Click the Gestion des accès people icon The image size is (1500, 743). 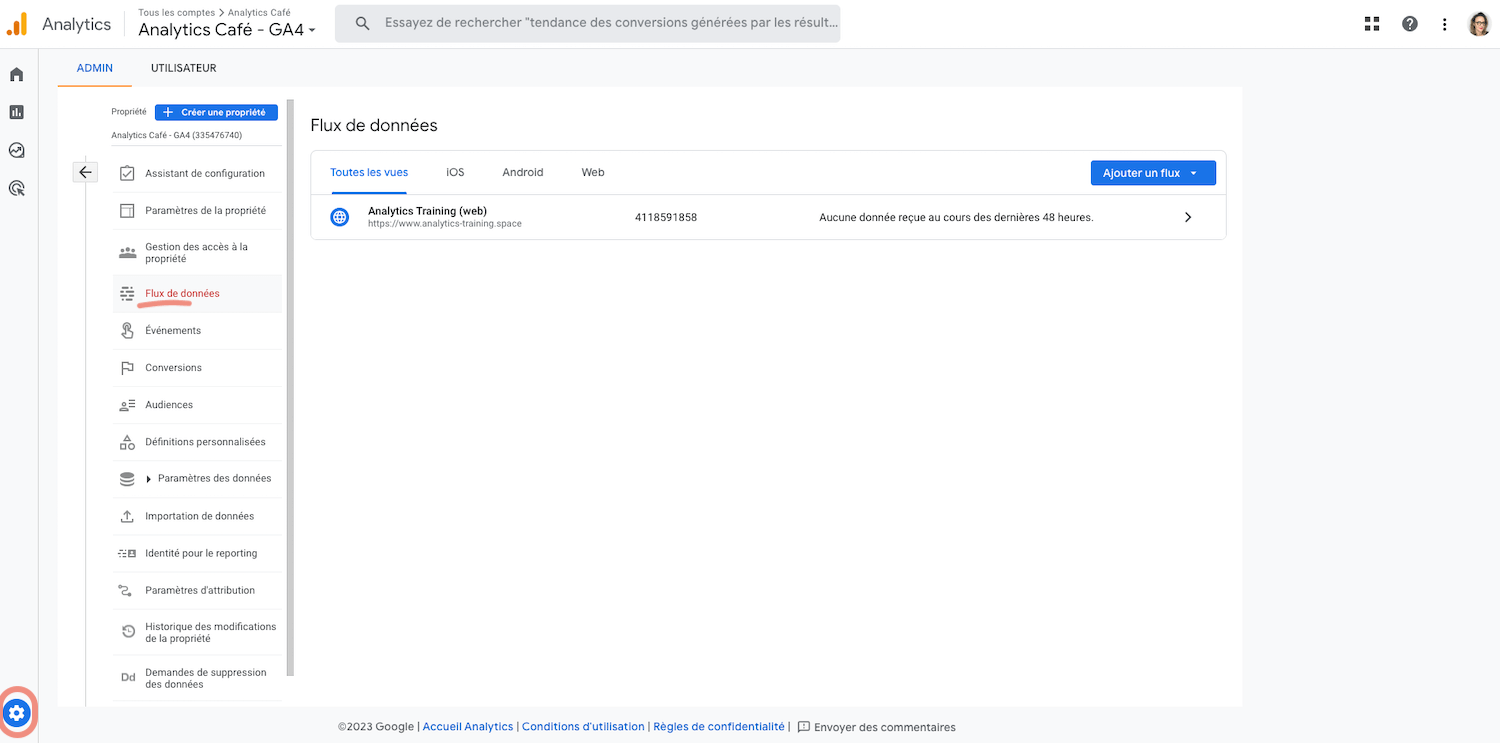[x=127, y=252]
